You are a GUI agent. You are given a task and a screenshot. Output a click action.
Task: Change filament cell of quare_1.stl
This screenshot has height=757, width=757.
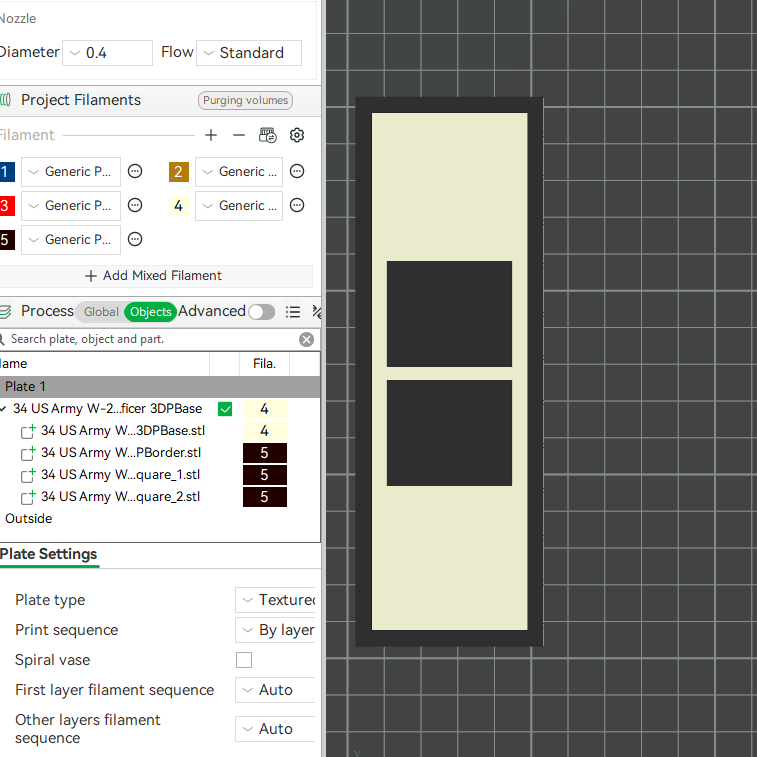click(265, 475)
